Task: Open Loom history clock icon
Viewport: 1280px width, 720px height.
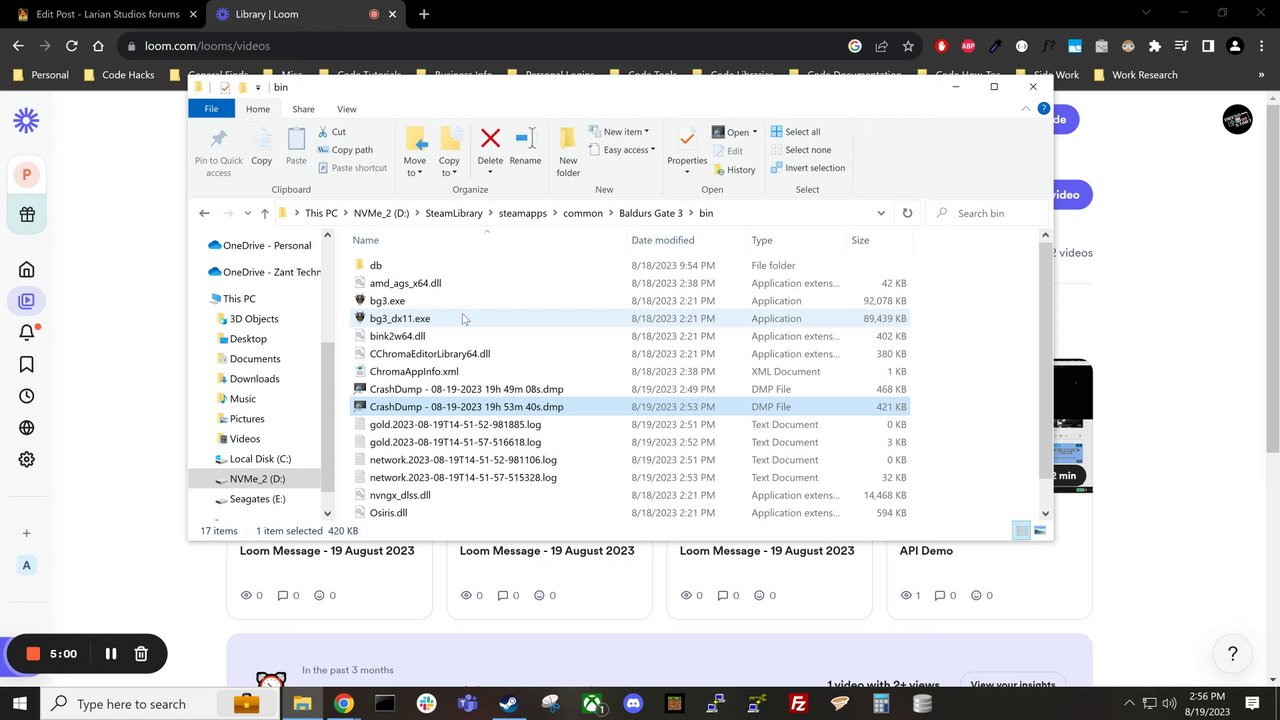Action: pos(27,396)
